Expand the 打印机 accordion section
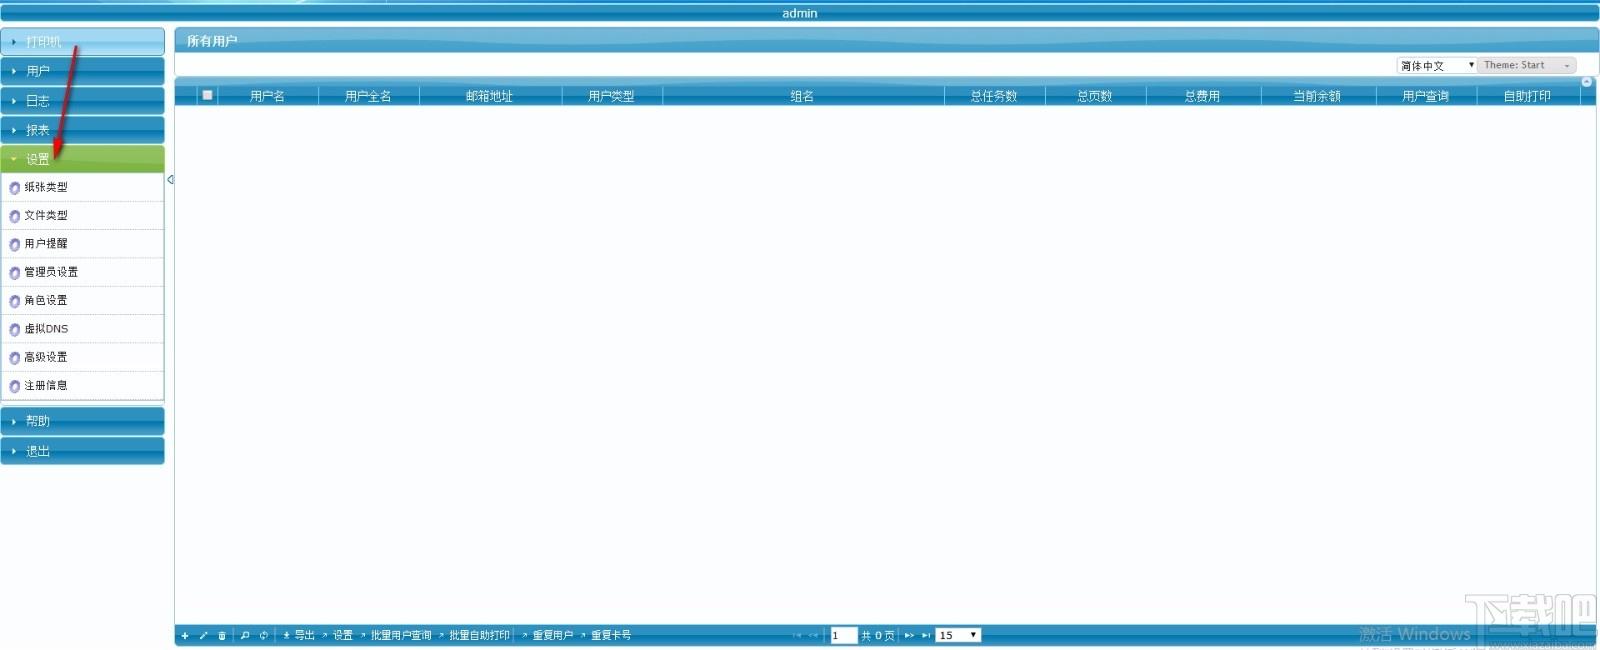The width and height of the screenshot is (1600, 650). (x=83, y=42)
